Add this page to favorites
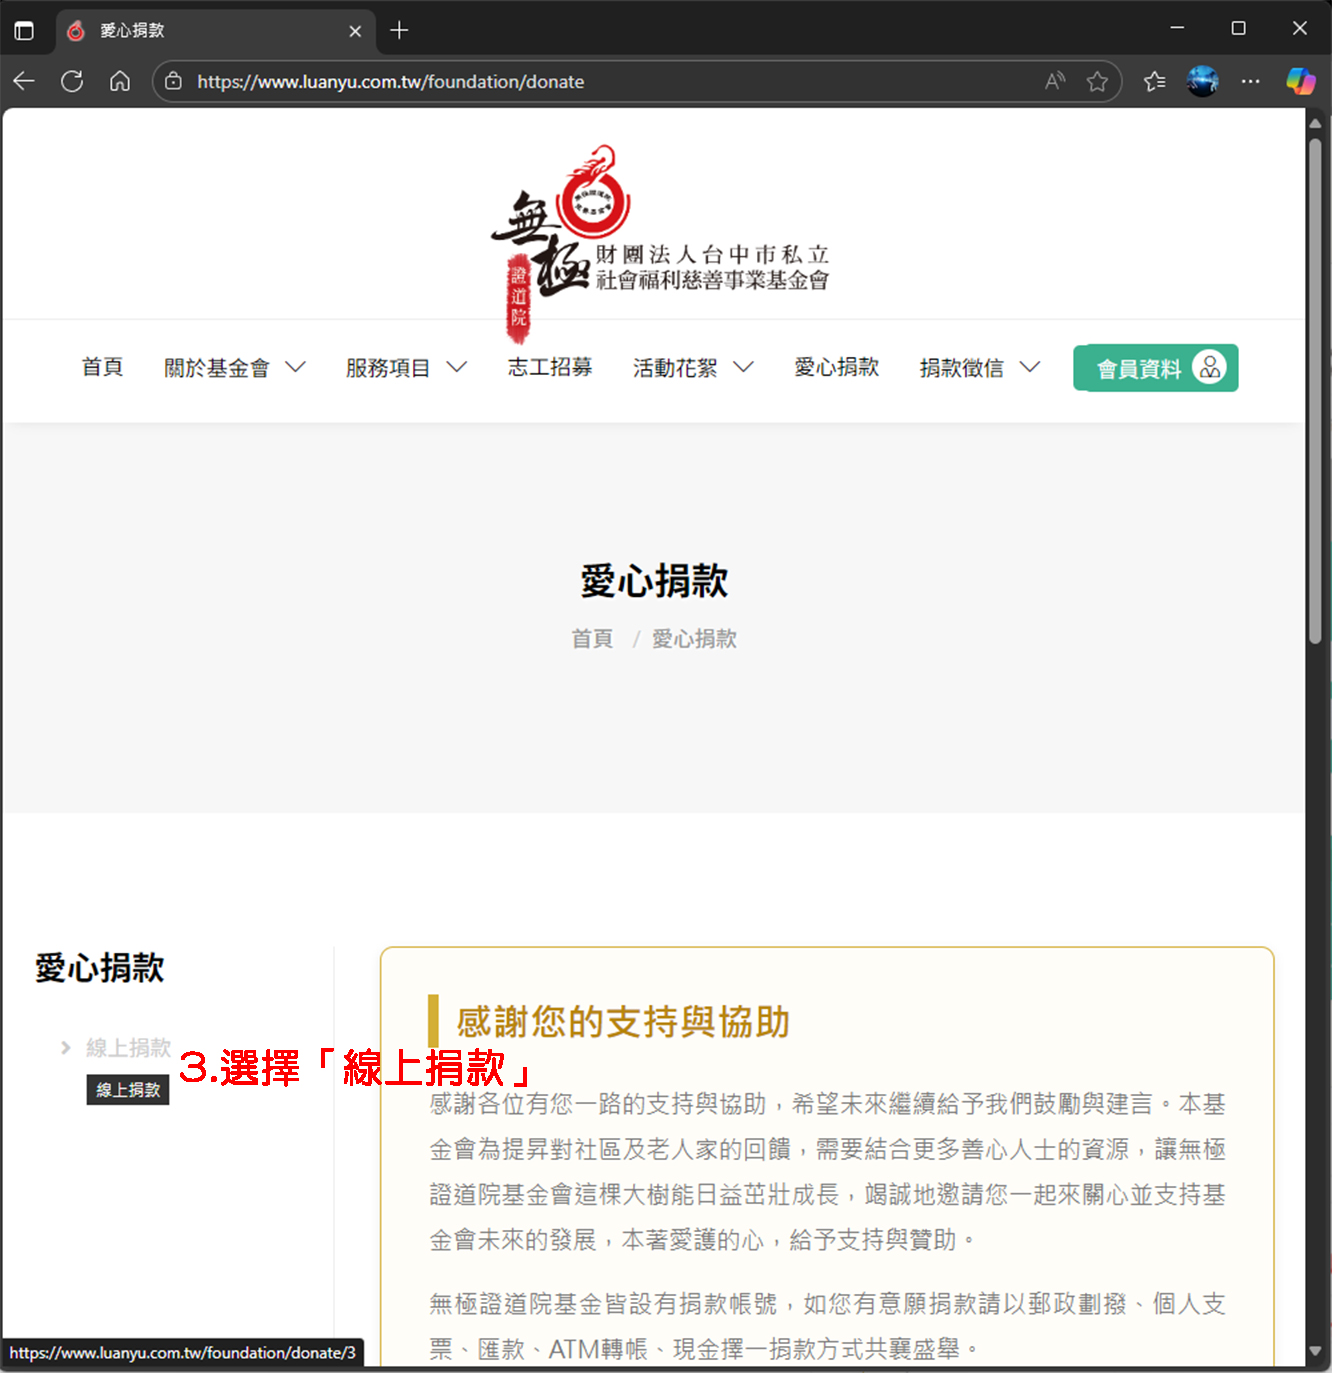 point(1097,81)
